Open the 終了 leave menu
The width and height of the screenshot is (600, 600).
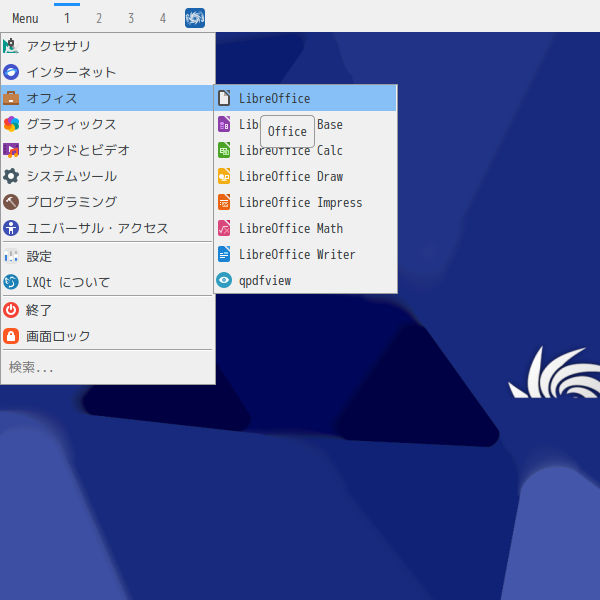[x=107, y=310]
